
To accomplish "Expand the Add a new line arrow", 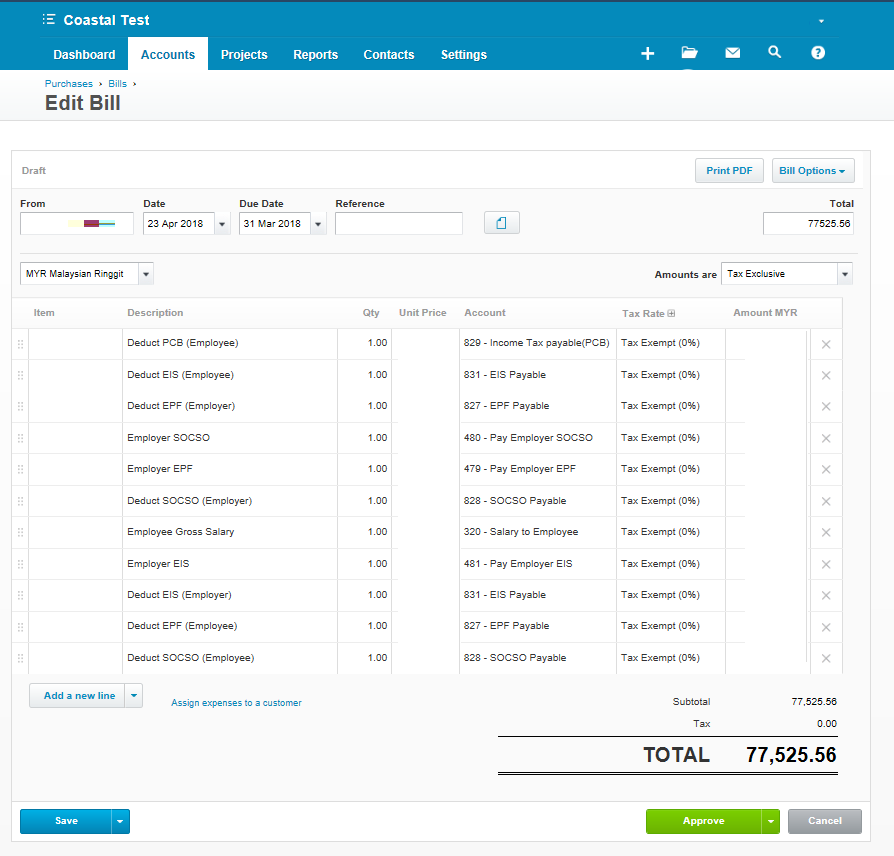I will tap(133, 696).
